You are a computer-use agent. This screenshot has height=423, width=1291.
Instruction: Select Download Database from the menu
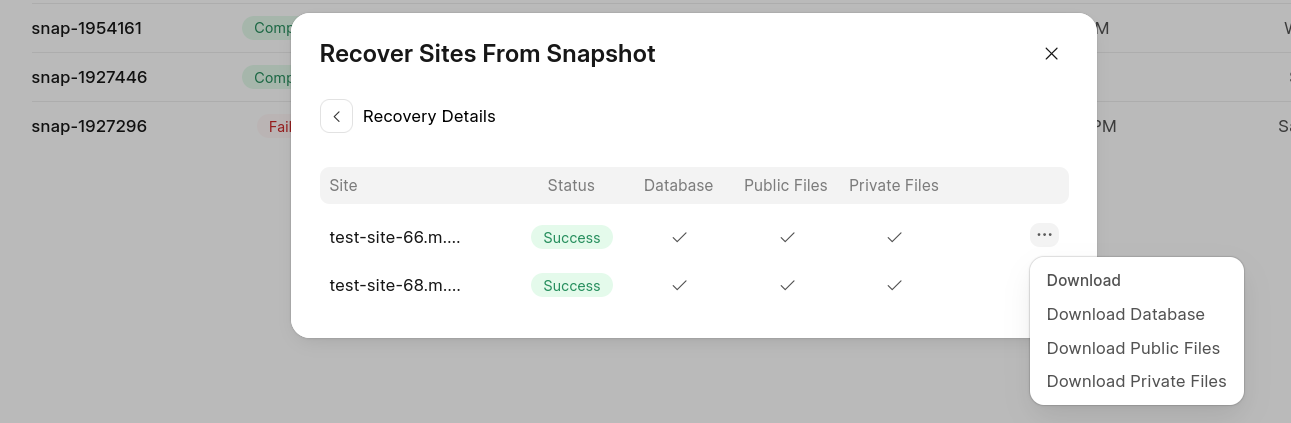click(1125, 314)
